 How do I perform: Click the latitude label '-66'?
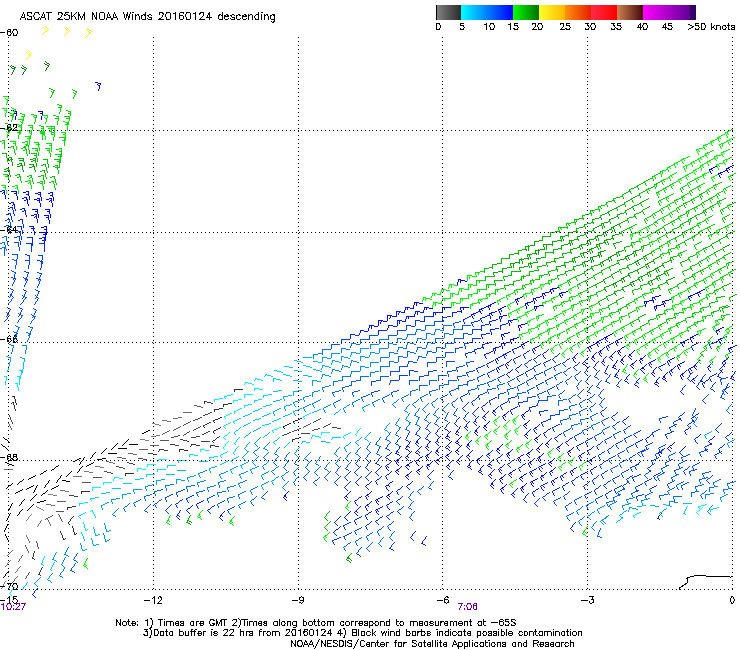pos(9,339)
